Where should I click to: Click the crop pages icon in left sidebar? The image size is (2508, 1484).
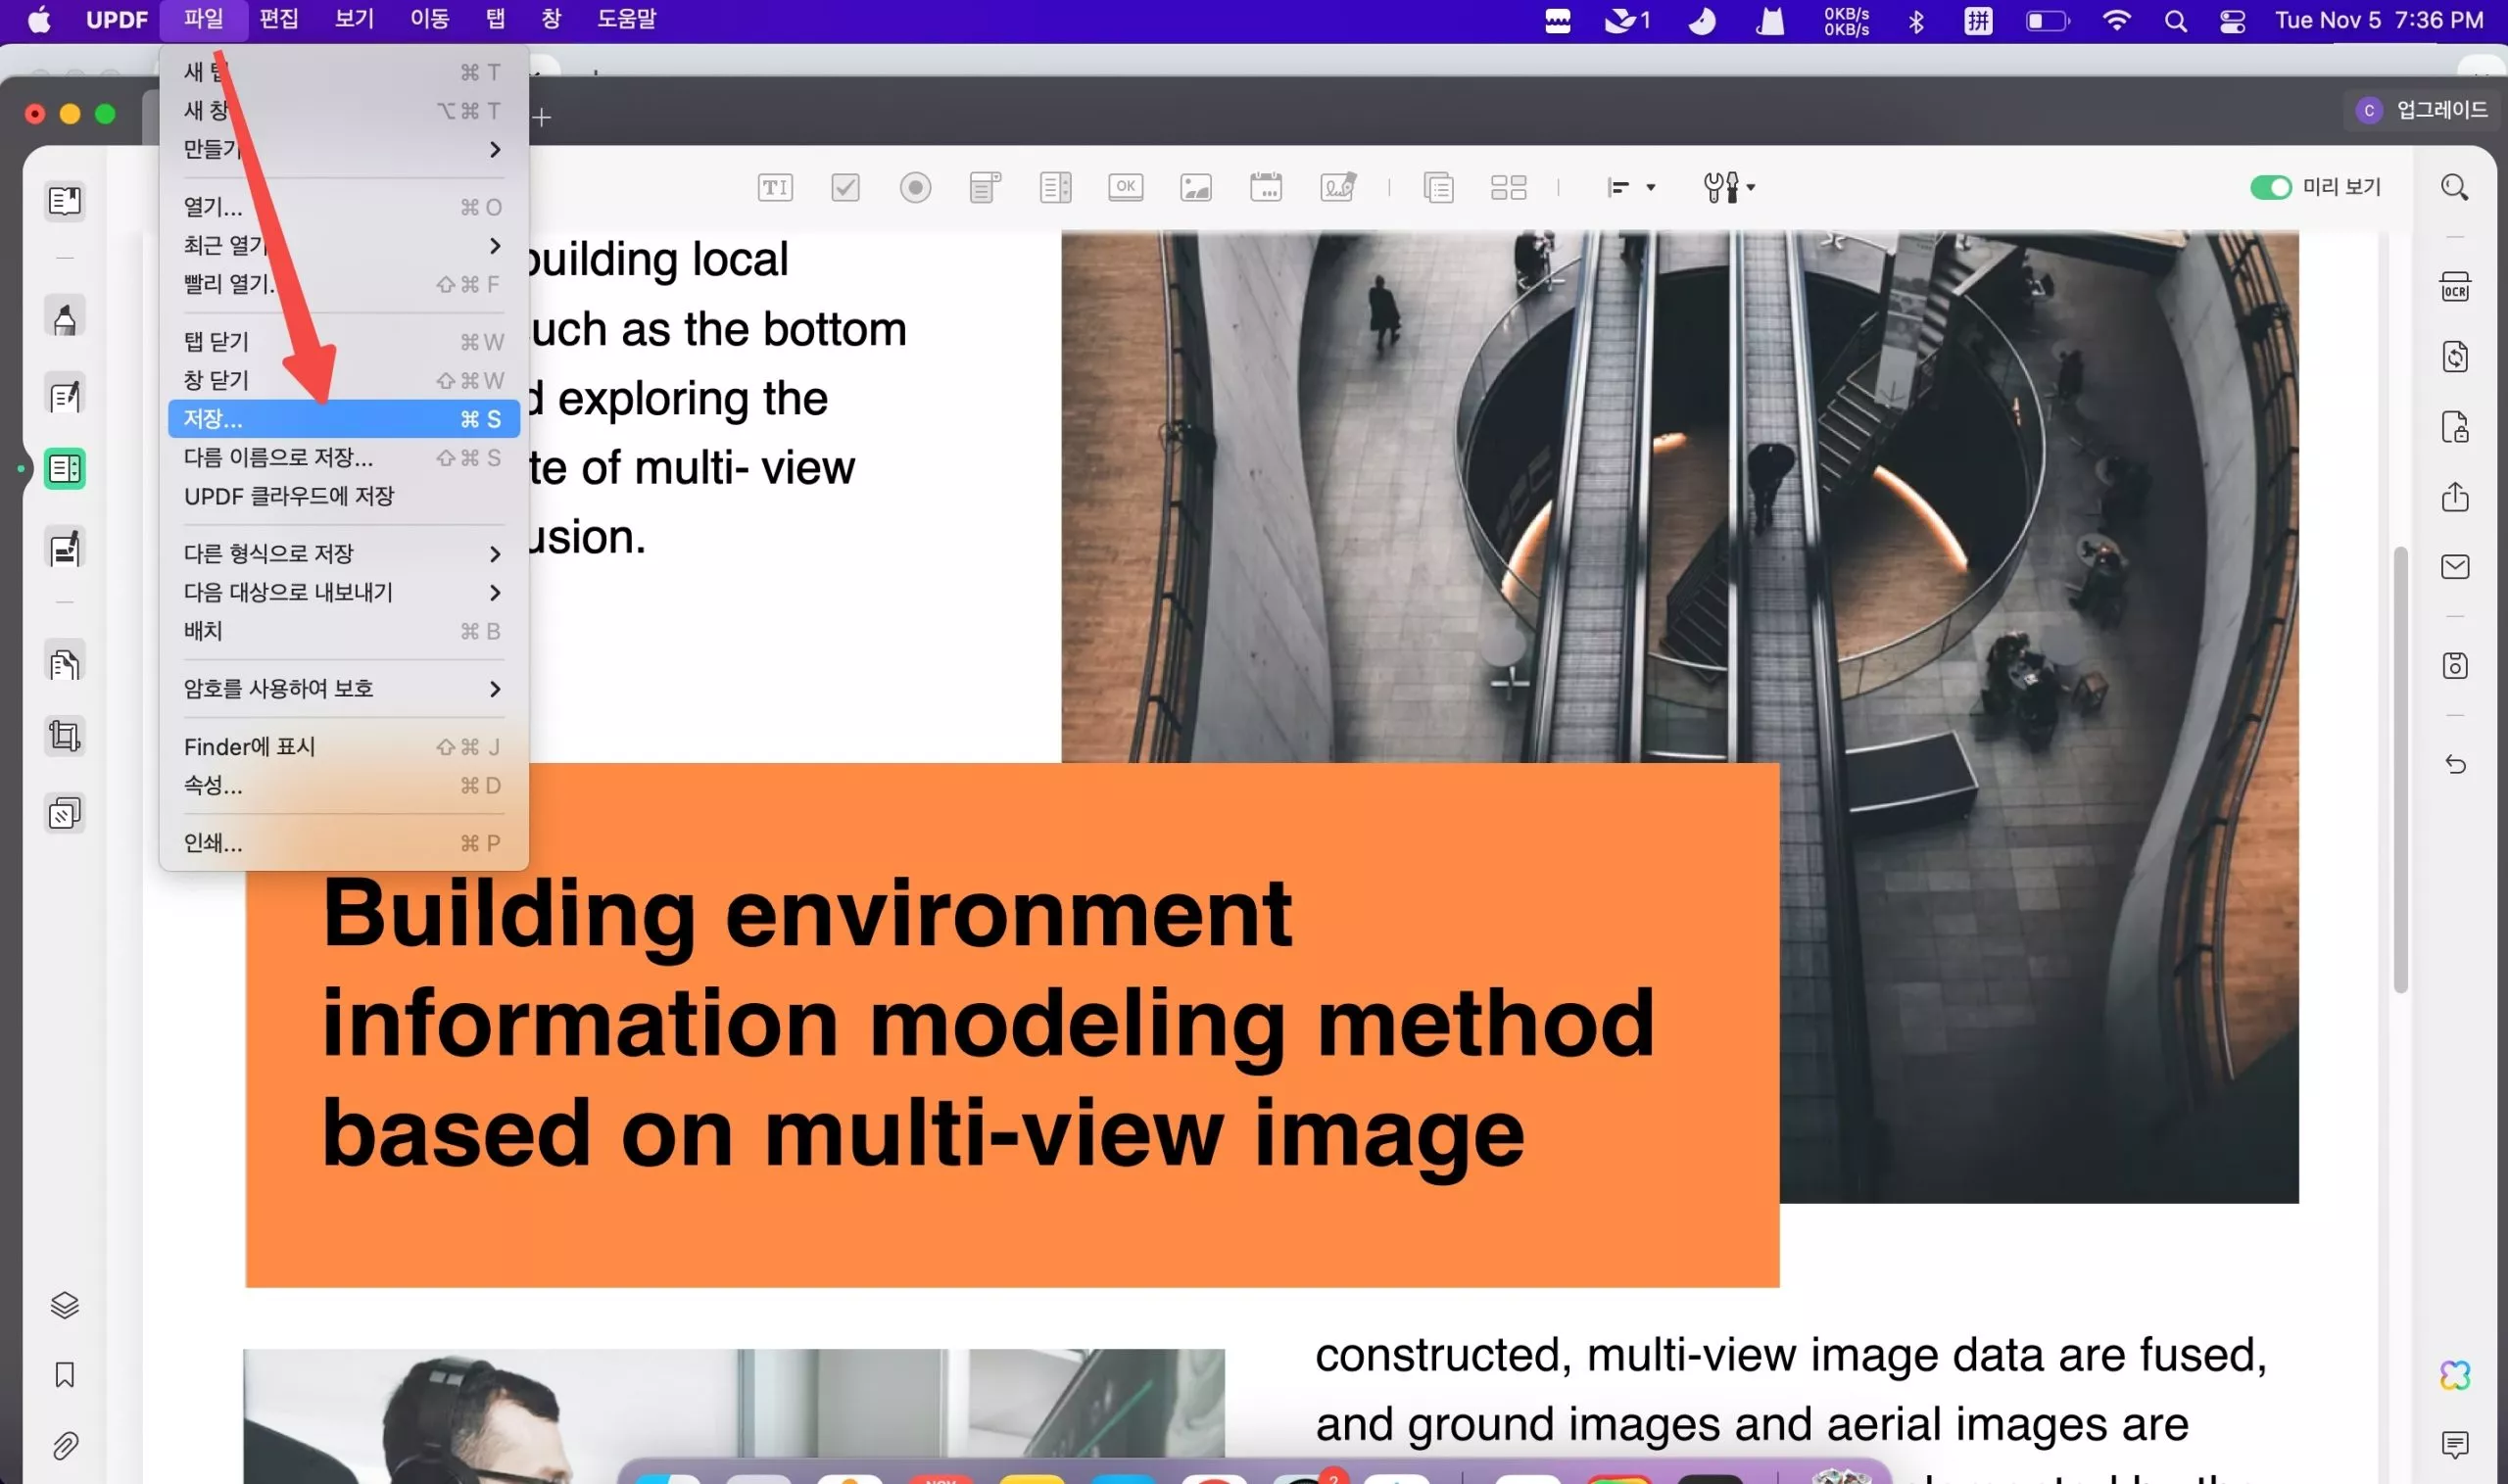[x=65, y=737]
